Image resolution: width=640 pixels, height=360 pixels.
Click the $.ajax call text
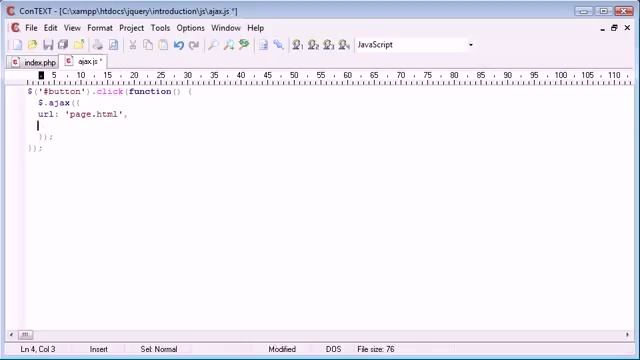54,103
